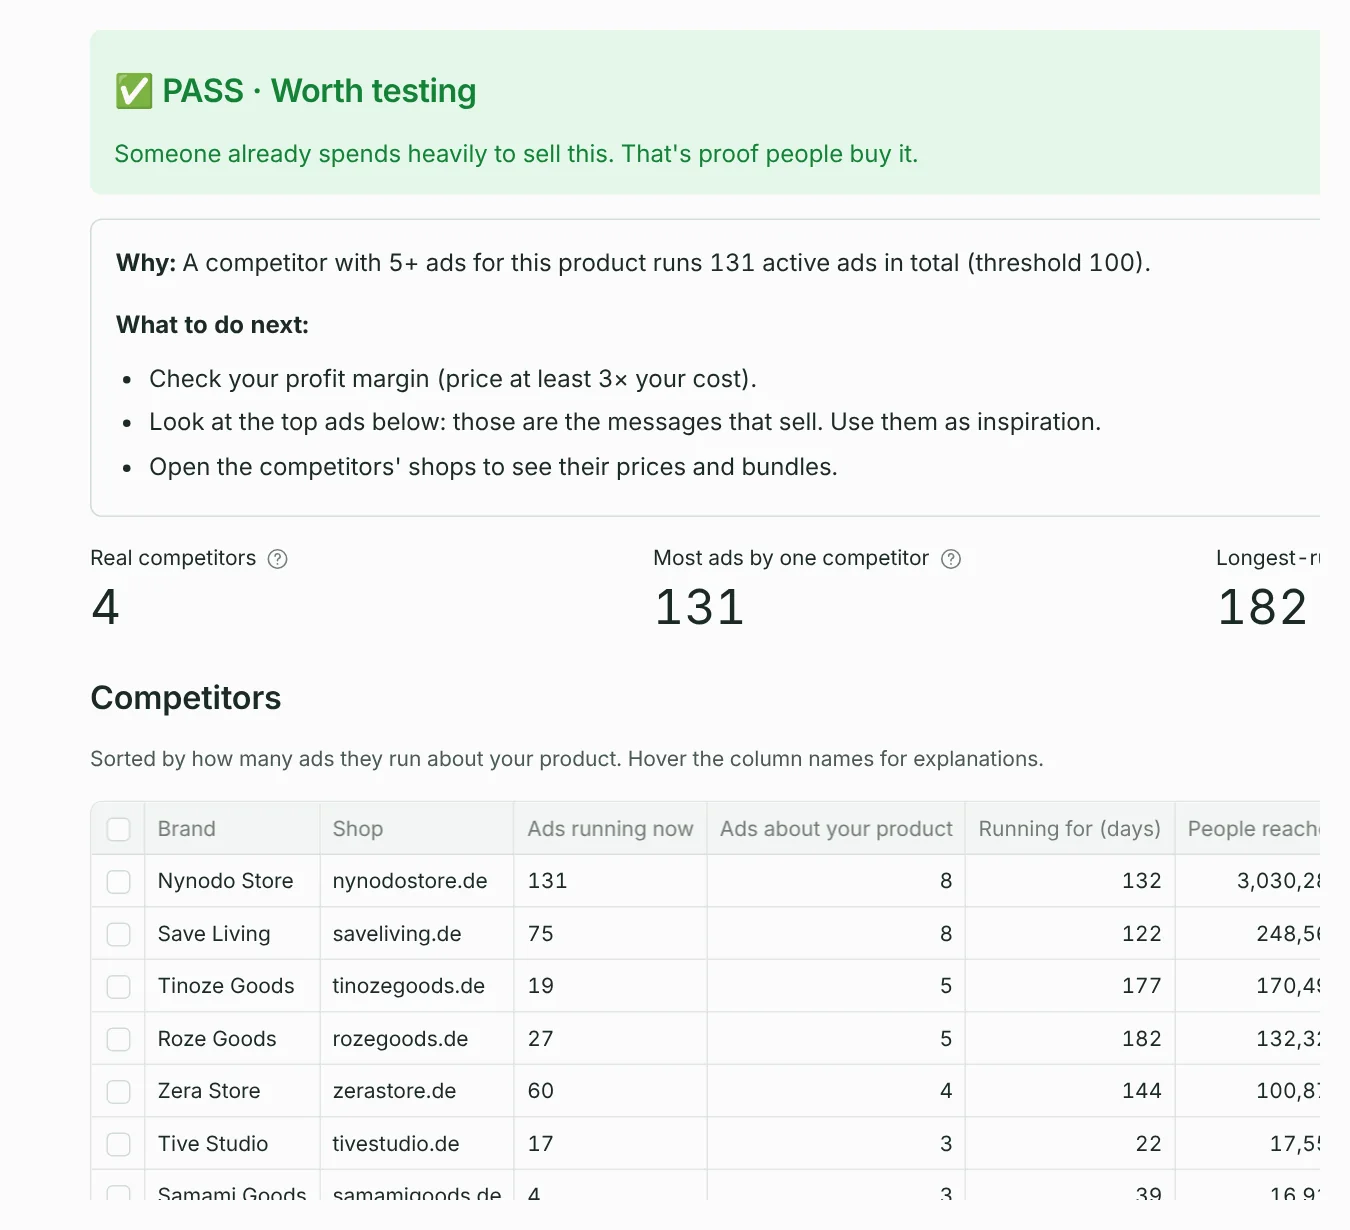Image resolution: width=1350 pixels, height=1230 pixels.
Task: Select the Save Living brand name
Action: click(x=214, y=934)
